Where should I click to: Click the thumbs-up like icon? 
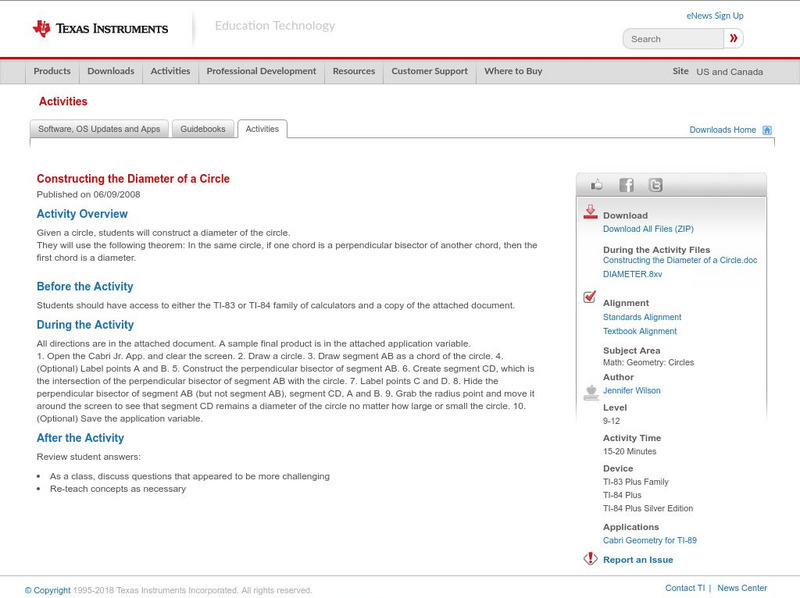(x=596, y=185)
